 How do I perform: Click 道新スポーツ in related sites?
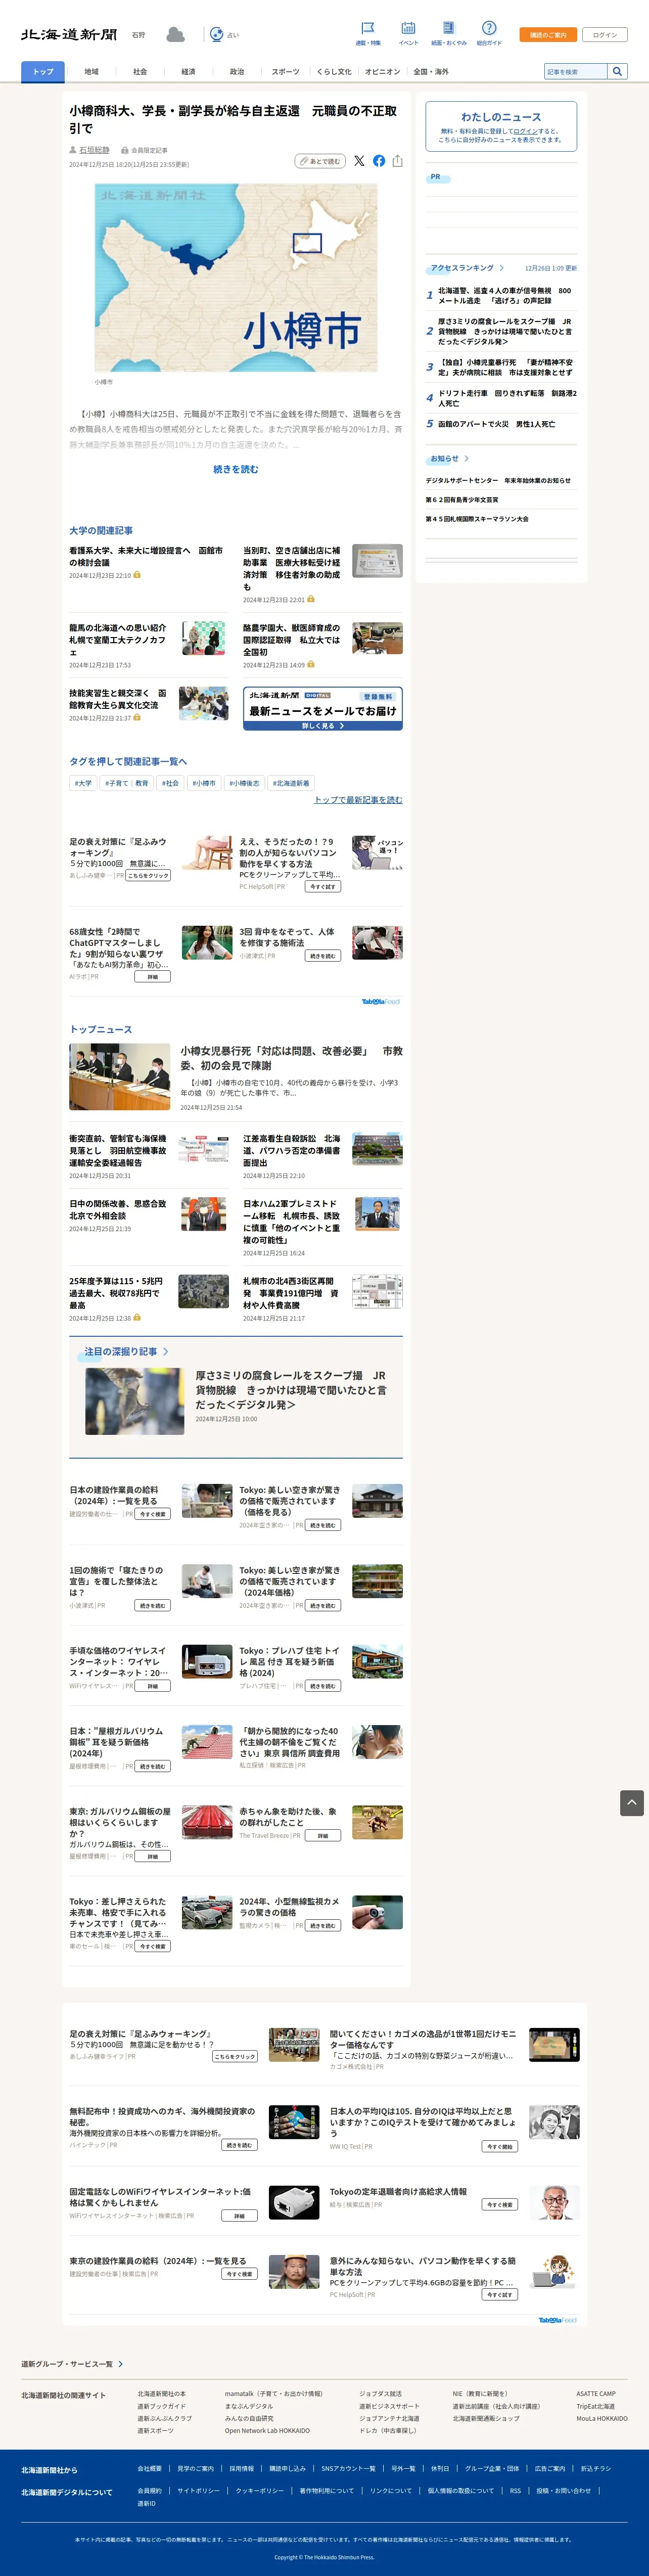pos(155,2430)
